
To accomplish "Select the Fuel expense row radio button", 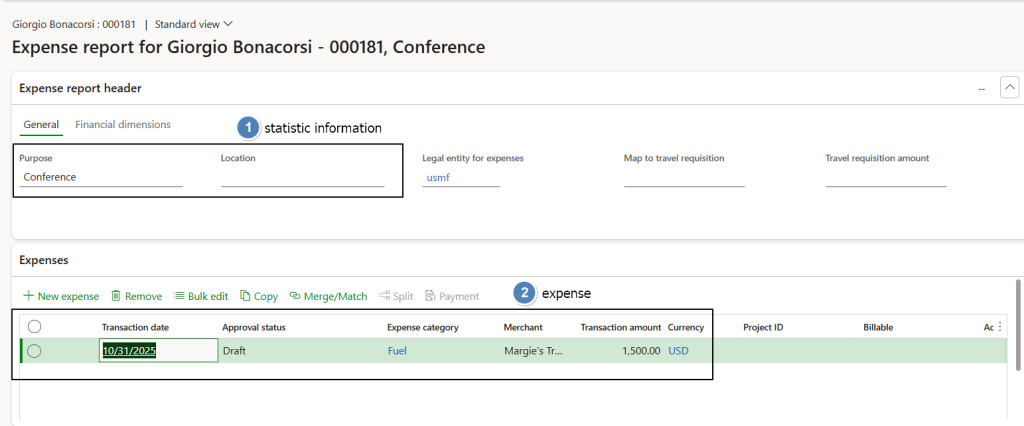I will coord(34,351).
